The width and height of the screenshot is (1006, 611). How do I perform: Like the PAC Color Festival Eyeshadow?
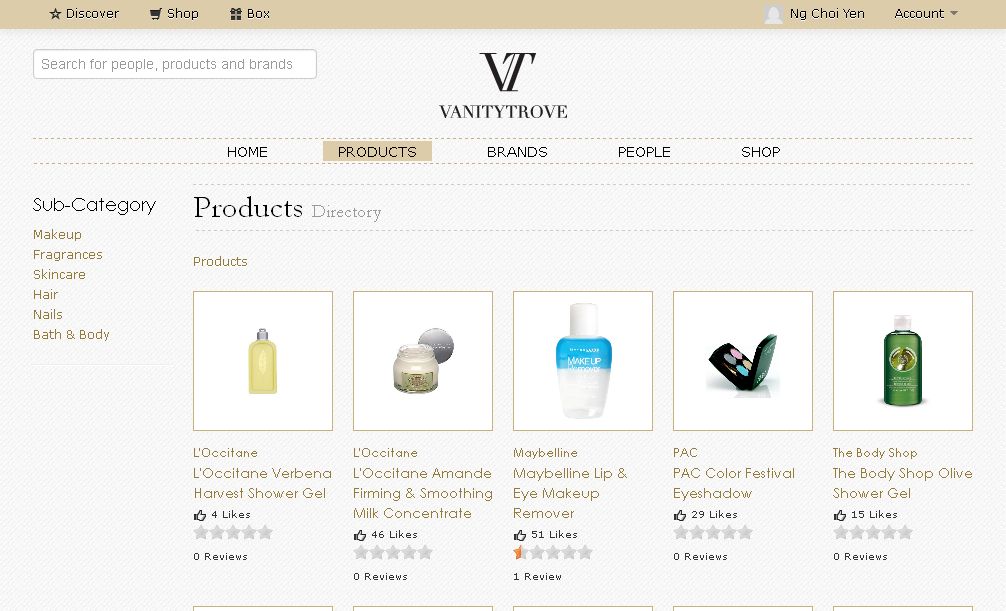point(680,515)
